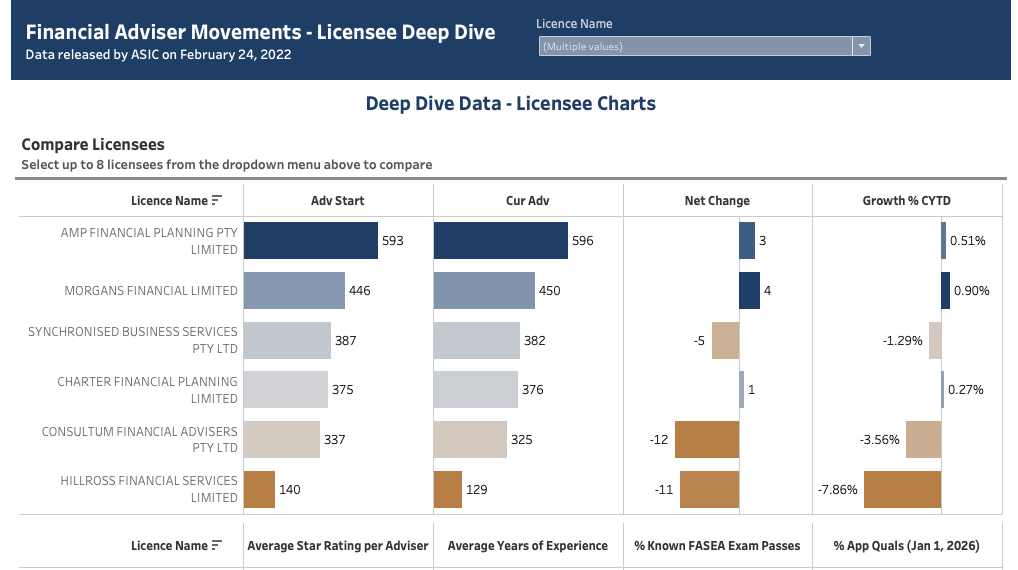Click Consultum Financial Advisers Adv Start bar
This screenshot has height=570, width=1018.
click(282, 440)
